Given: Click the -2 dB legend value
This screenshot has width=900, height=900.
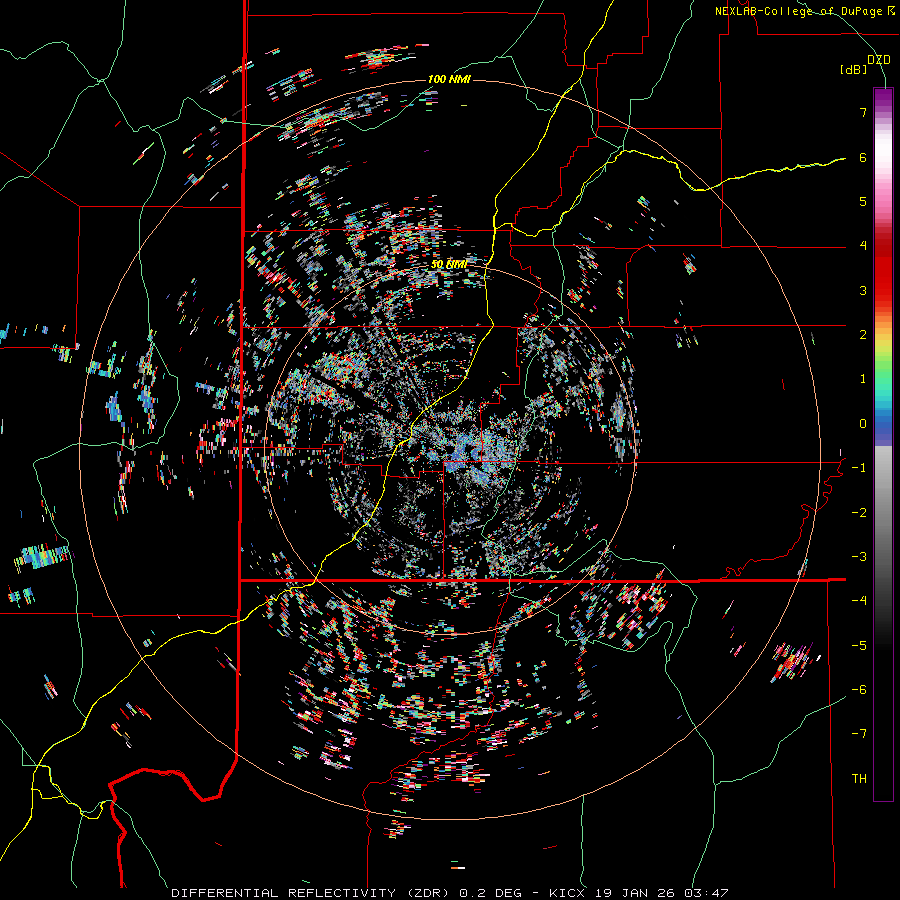Looking at the screenshot, I should pos(859,512).
